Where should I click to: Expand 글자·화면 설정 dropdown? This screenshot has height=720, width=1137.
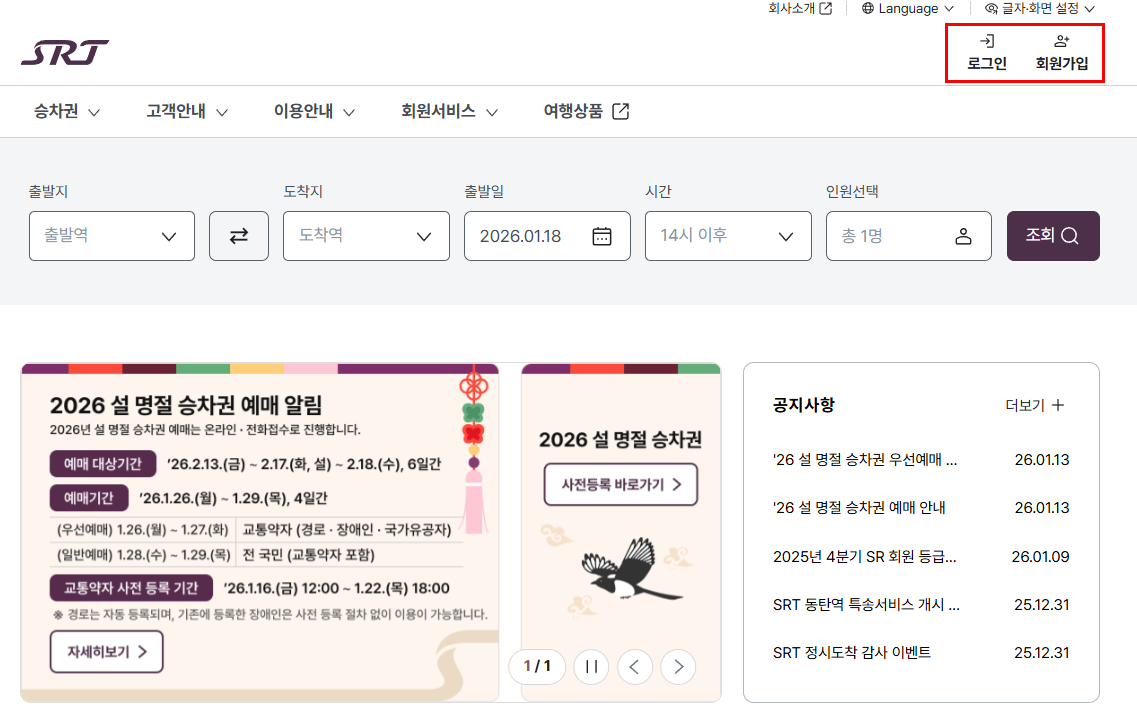(1090, 9)
